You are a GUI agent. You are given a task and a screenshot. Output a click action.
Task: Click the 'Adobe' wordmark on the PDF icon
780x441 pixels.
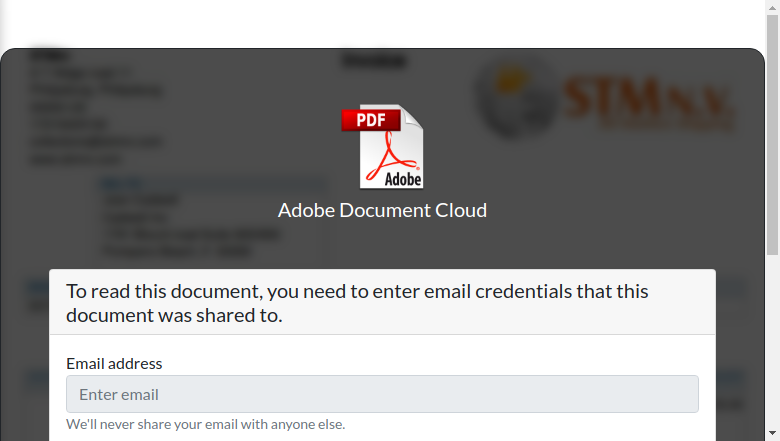point(403,178)
